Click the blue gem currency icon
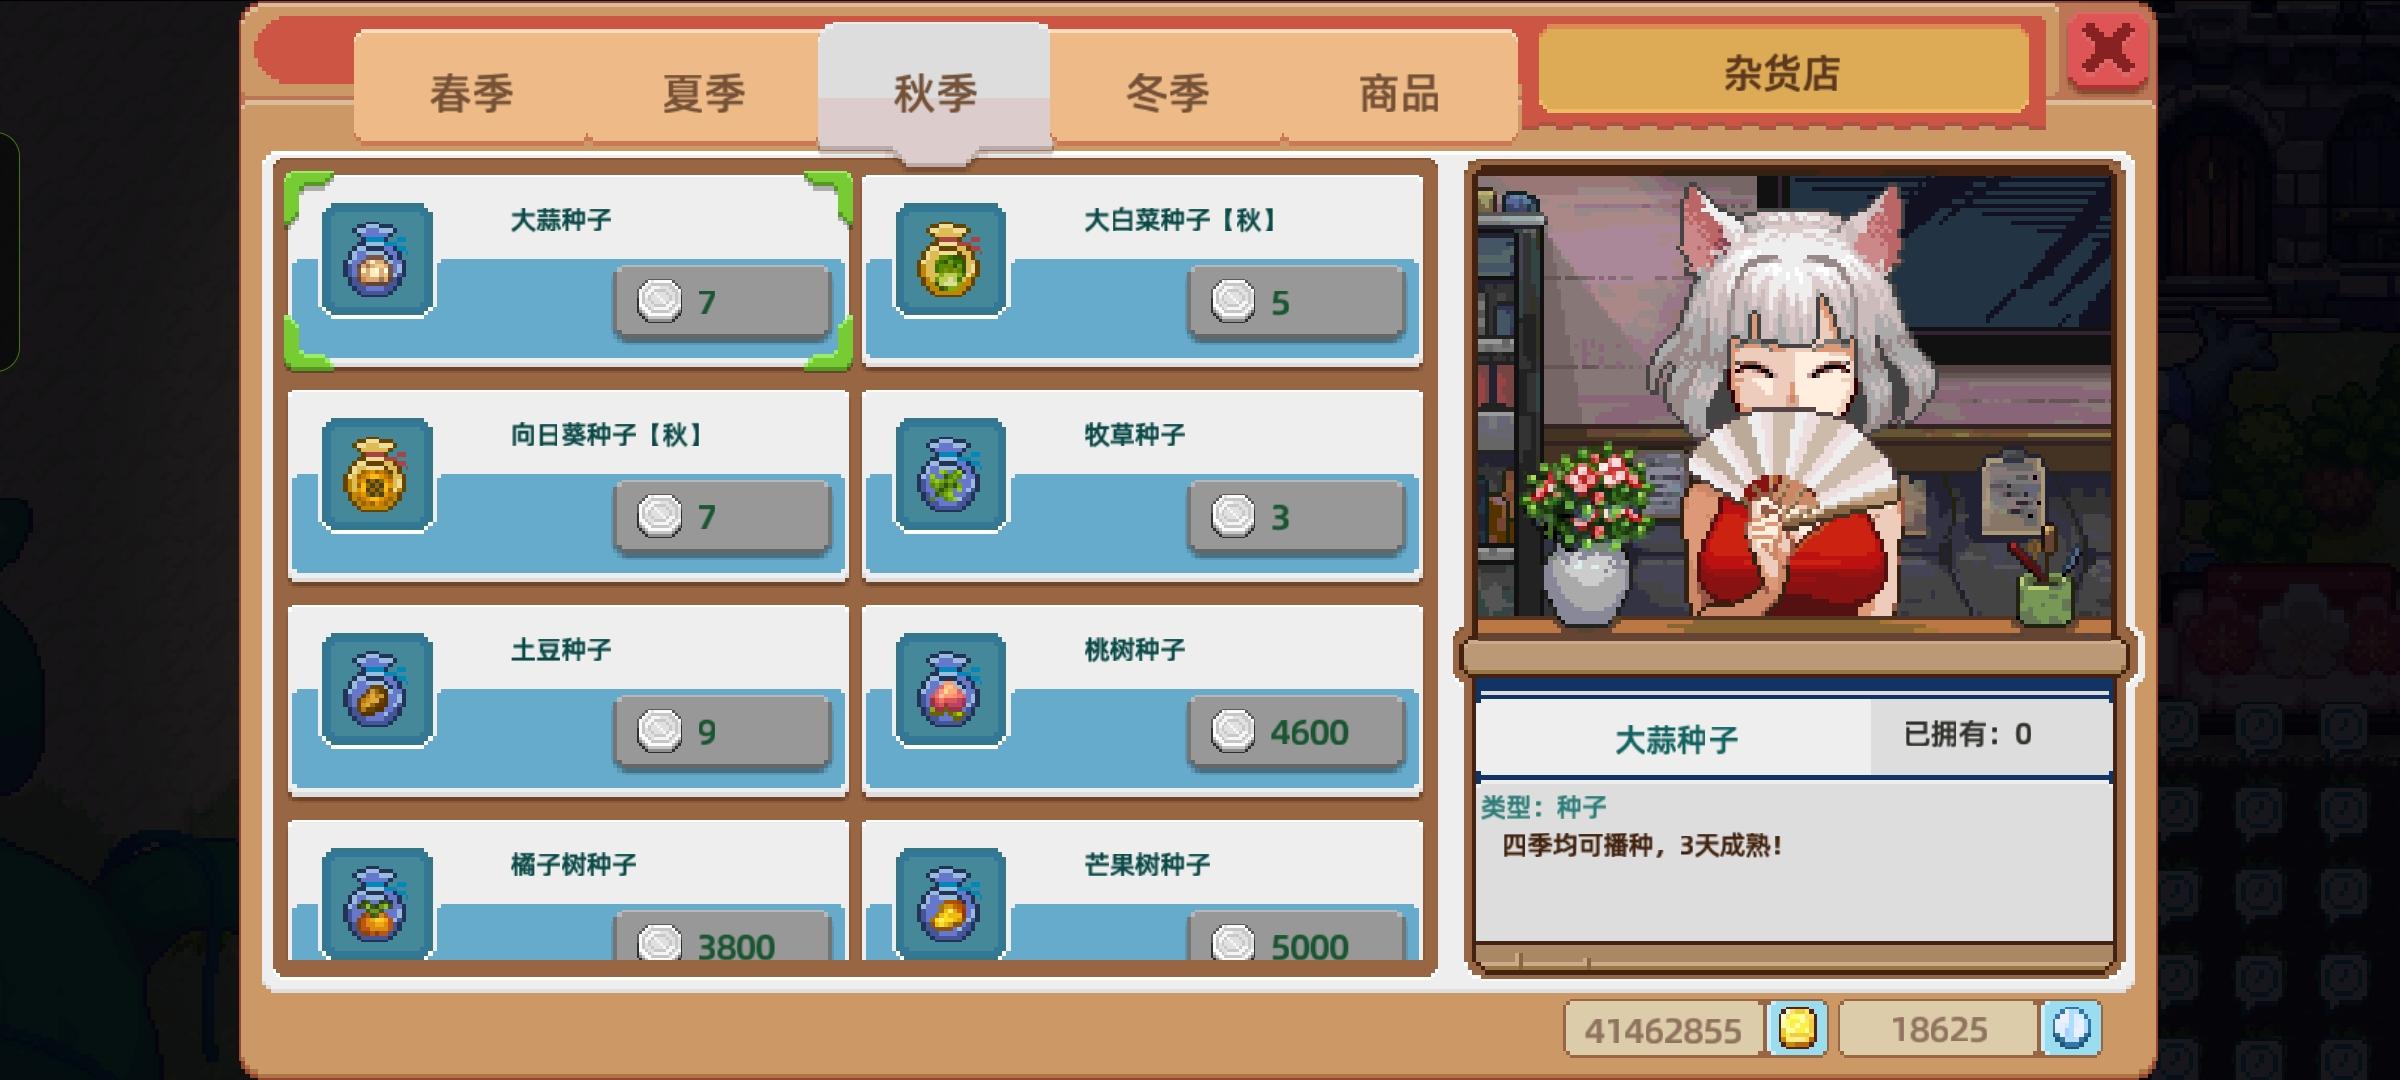 point(2070,1028)
